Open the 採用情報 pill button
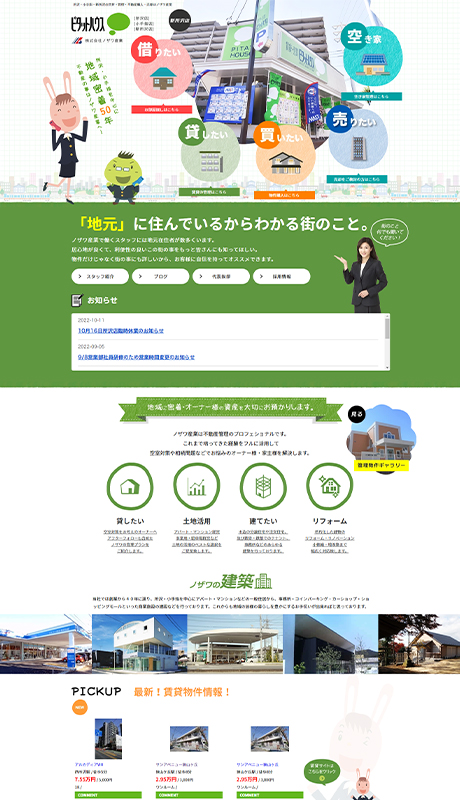The height and width of the screenshot is (800, 460). click(282, 276)
